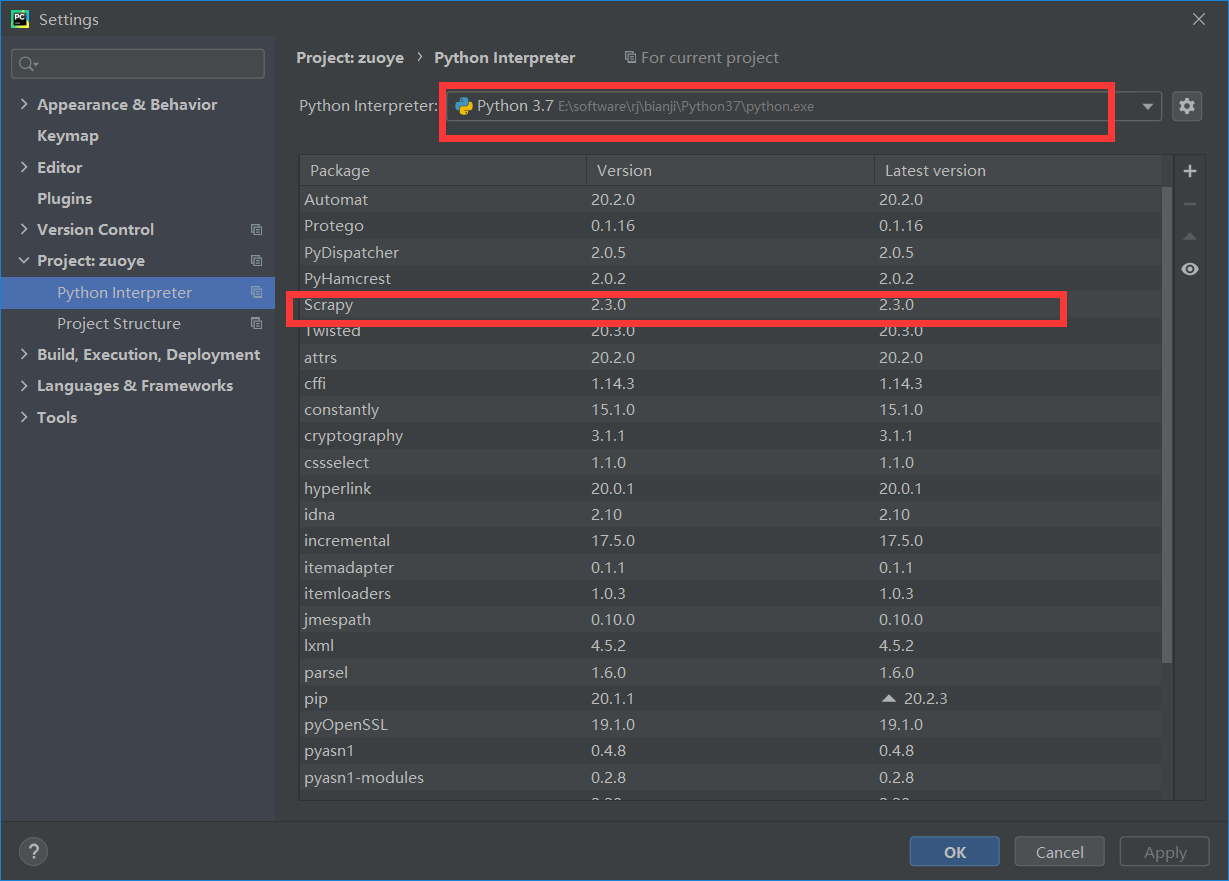Click the help question mark button
The height and width of the screenshot is (881, 1229).
point(34,852)
